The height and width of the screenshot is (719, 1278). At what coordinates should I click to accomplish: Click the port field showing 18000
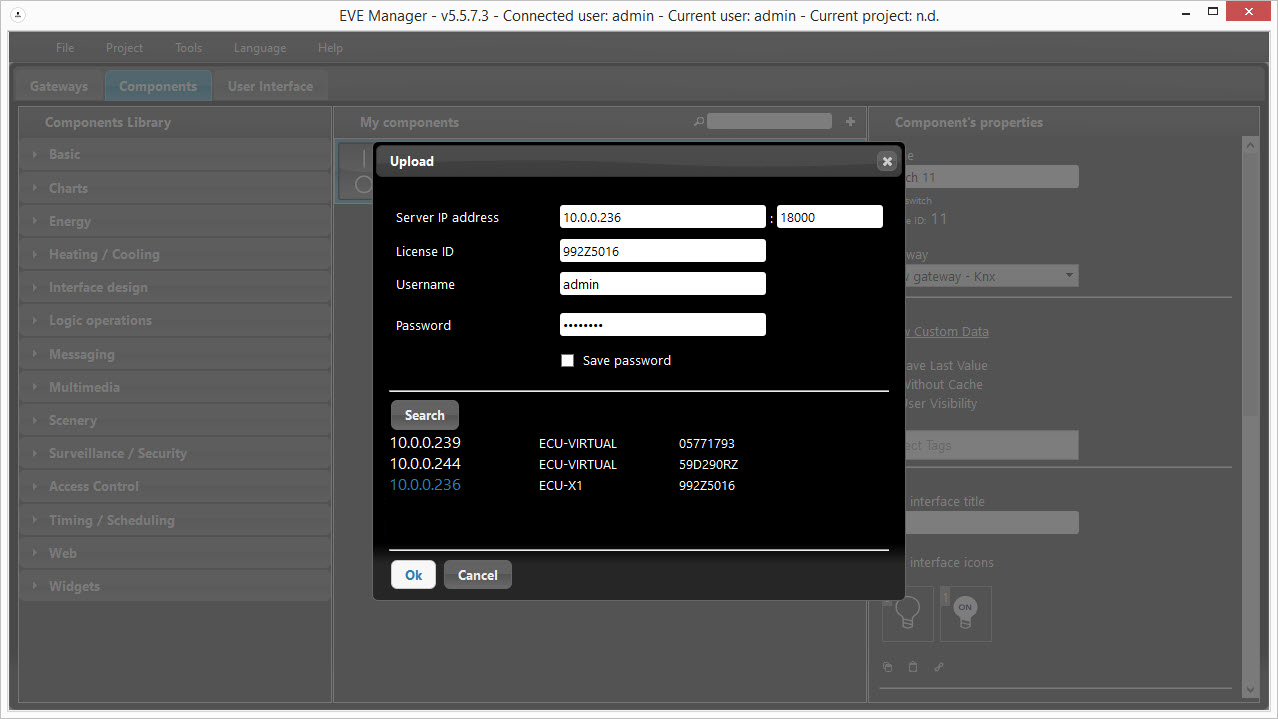(x=830, y=217)
